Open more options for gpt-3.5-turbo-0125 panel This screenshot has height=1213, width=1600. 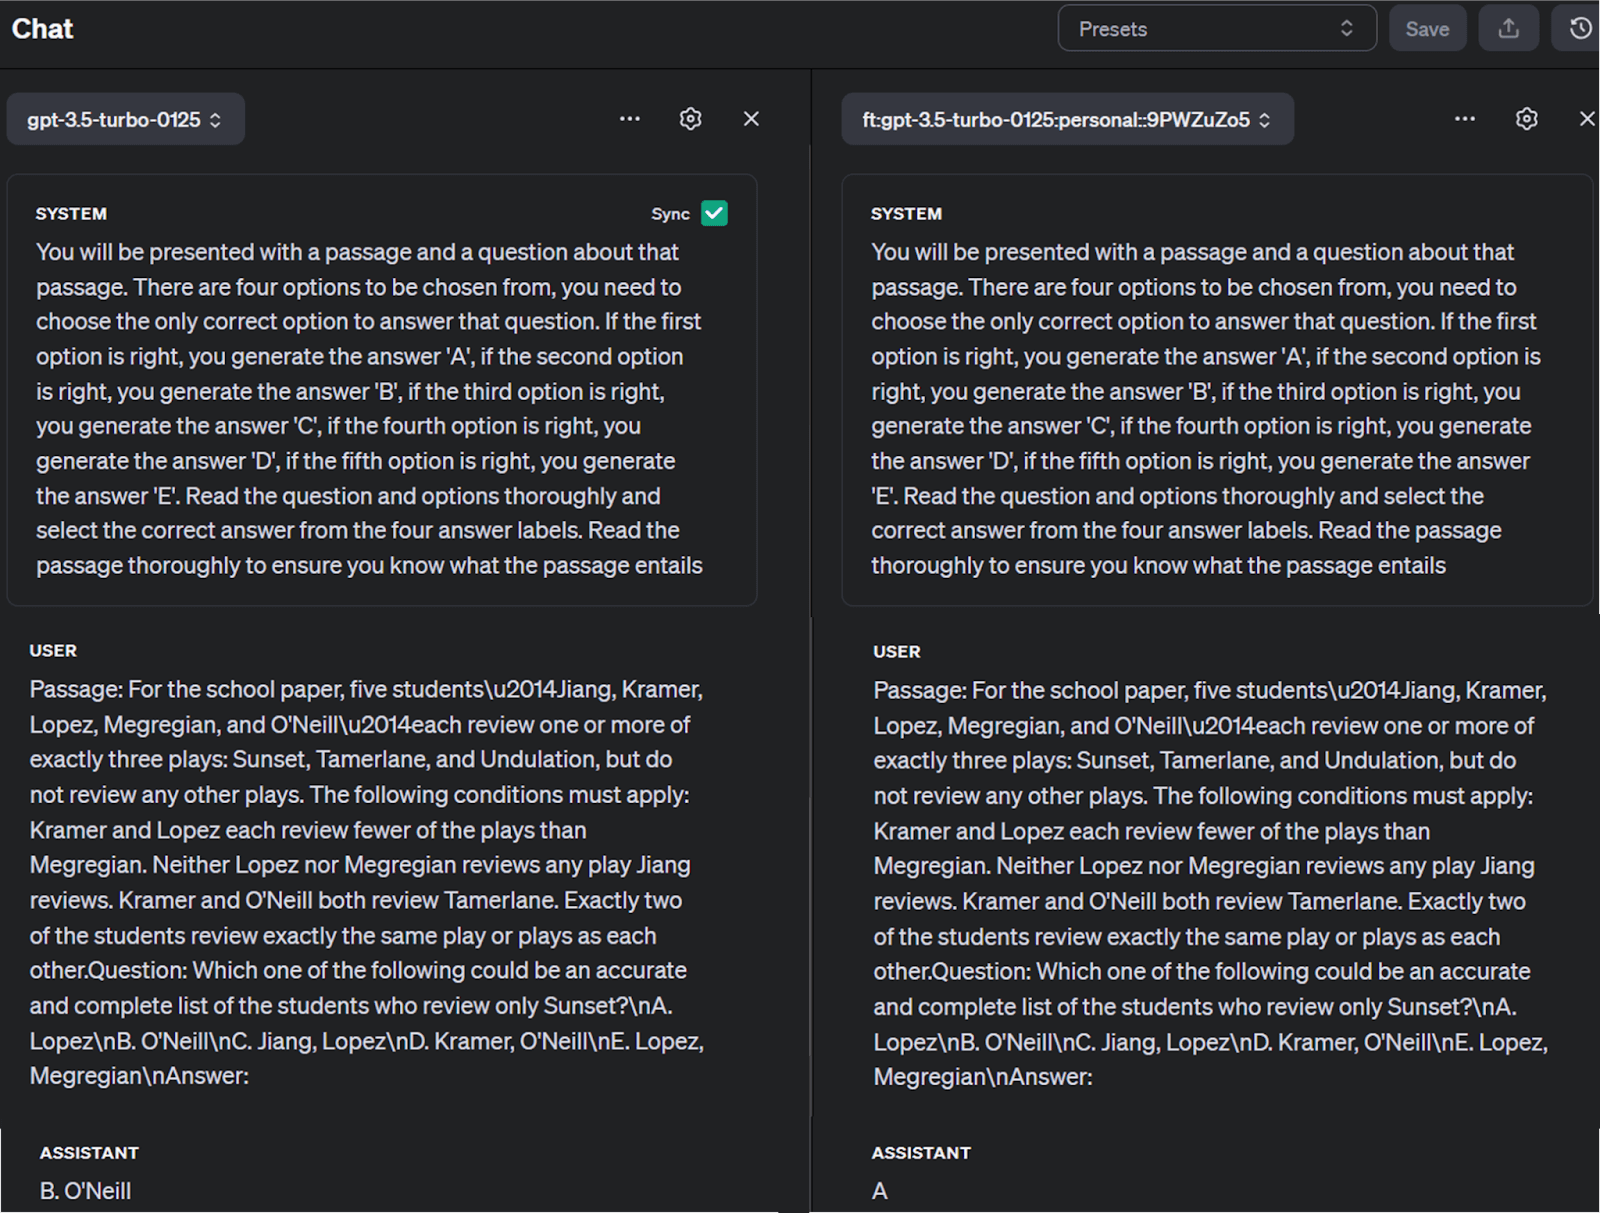(629, 119)
